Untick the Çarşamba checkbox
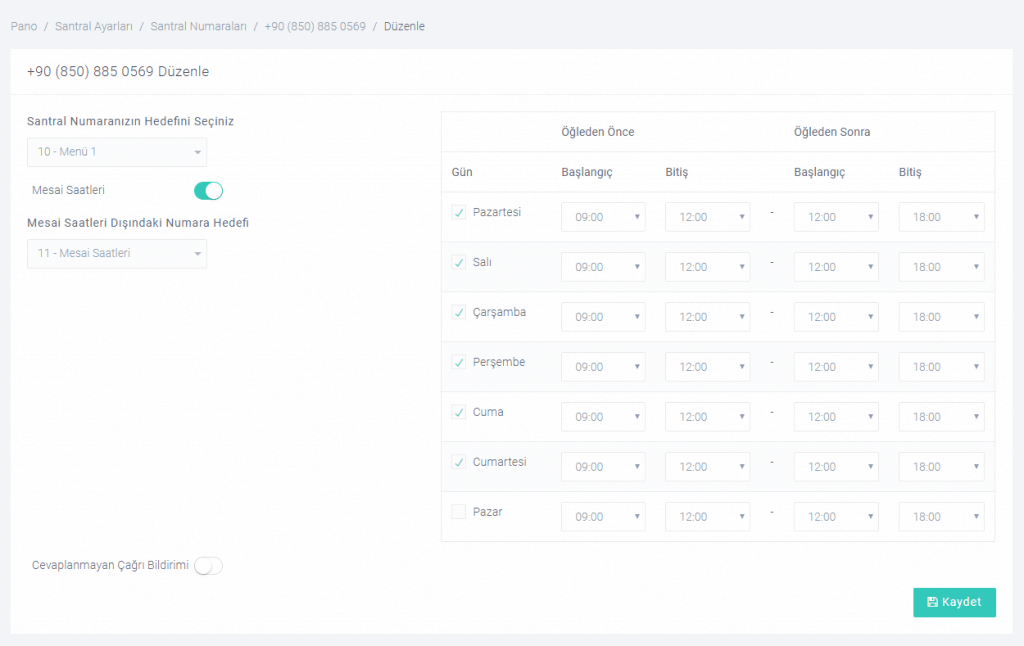The width and height of the screenshot is (1024, 646). (x=459, y=312)
